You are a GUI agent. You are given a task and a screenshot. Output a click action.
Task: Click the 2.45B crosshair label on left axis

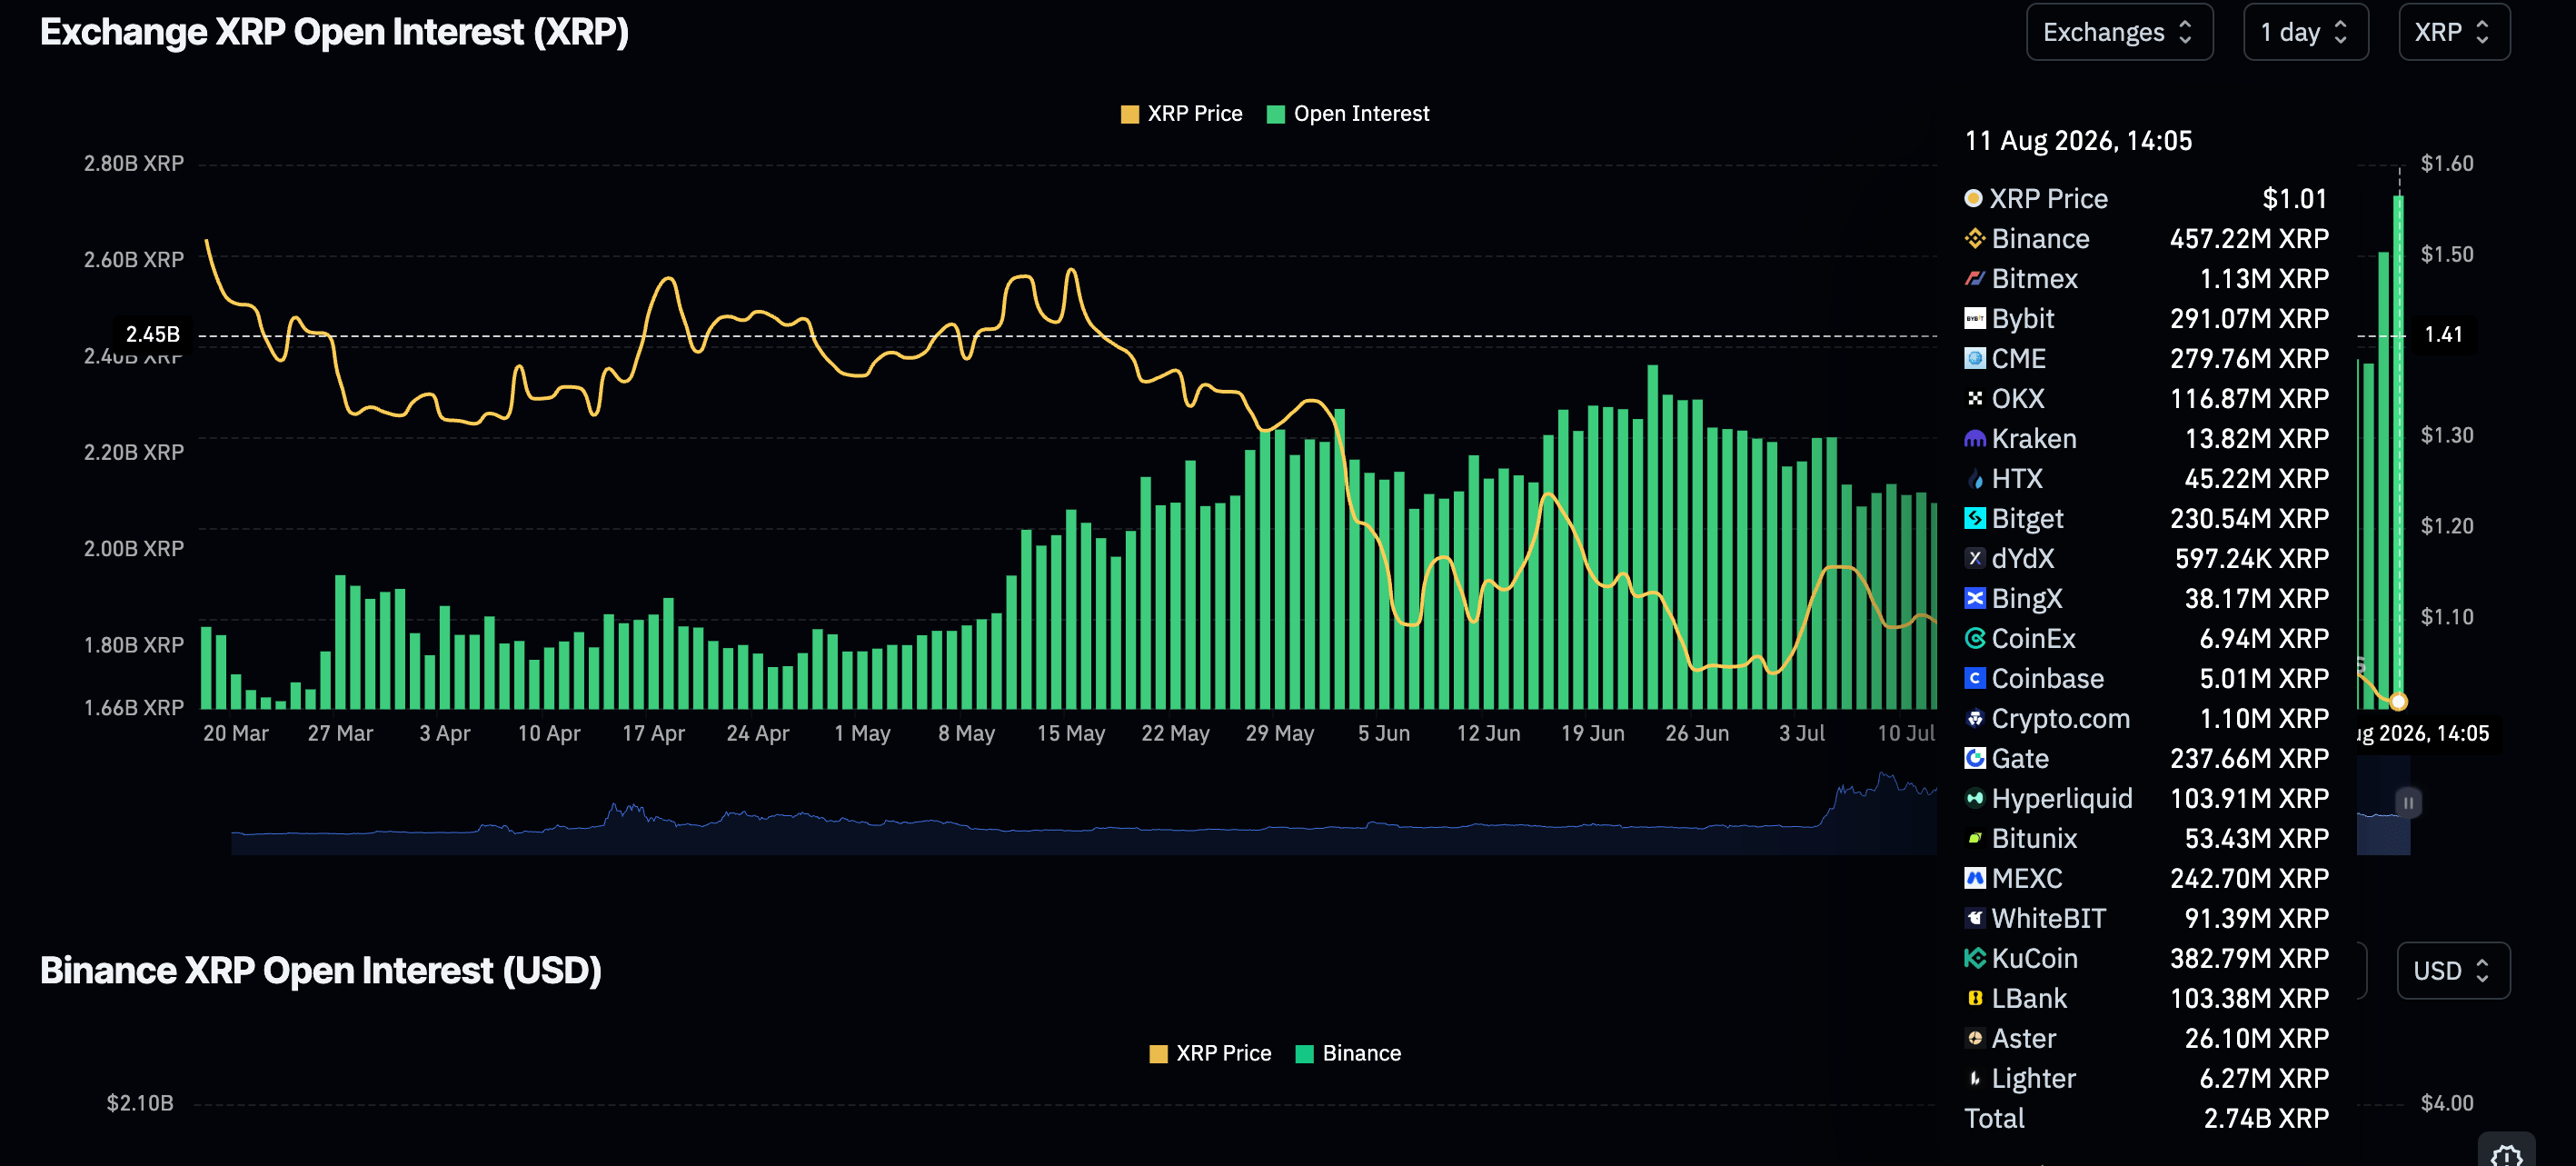pyautogui.click(x=152, y=334)
